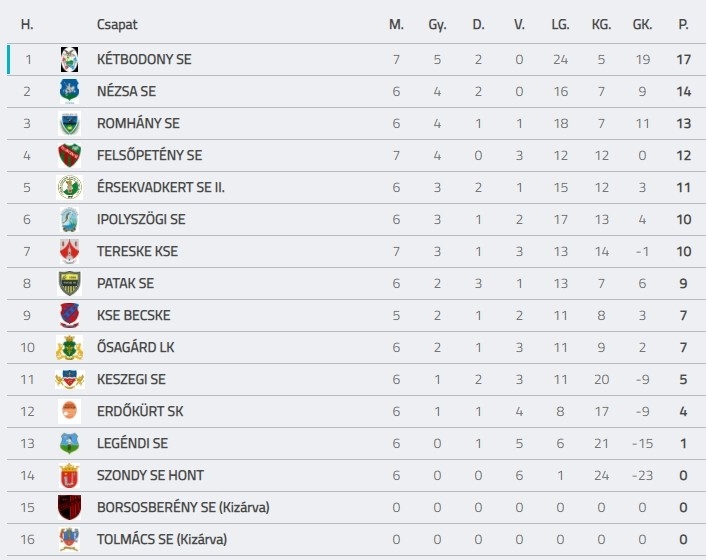Click the Csapat column header
Screen dimensions: 706x560
[117, 24]
